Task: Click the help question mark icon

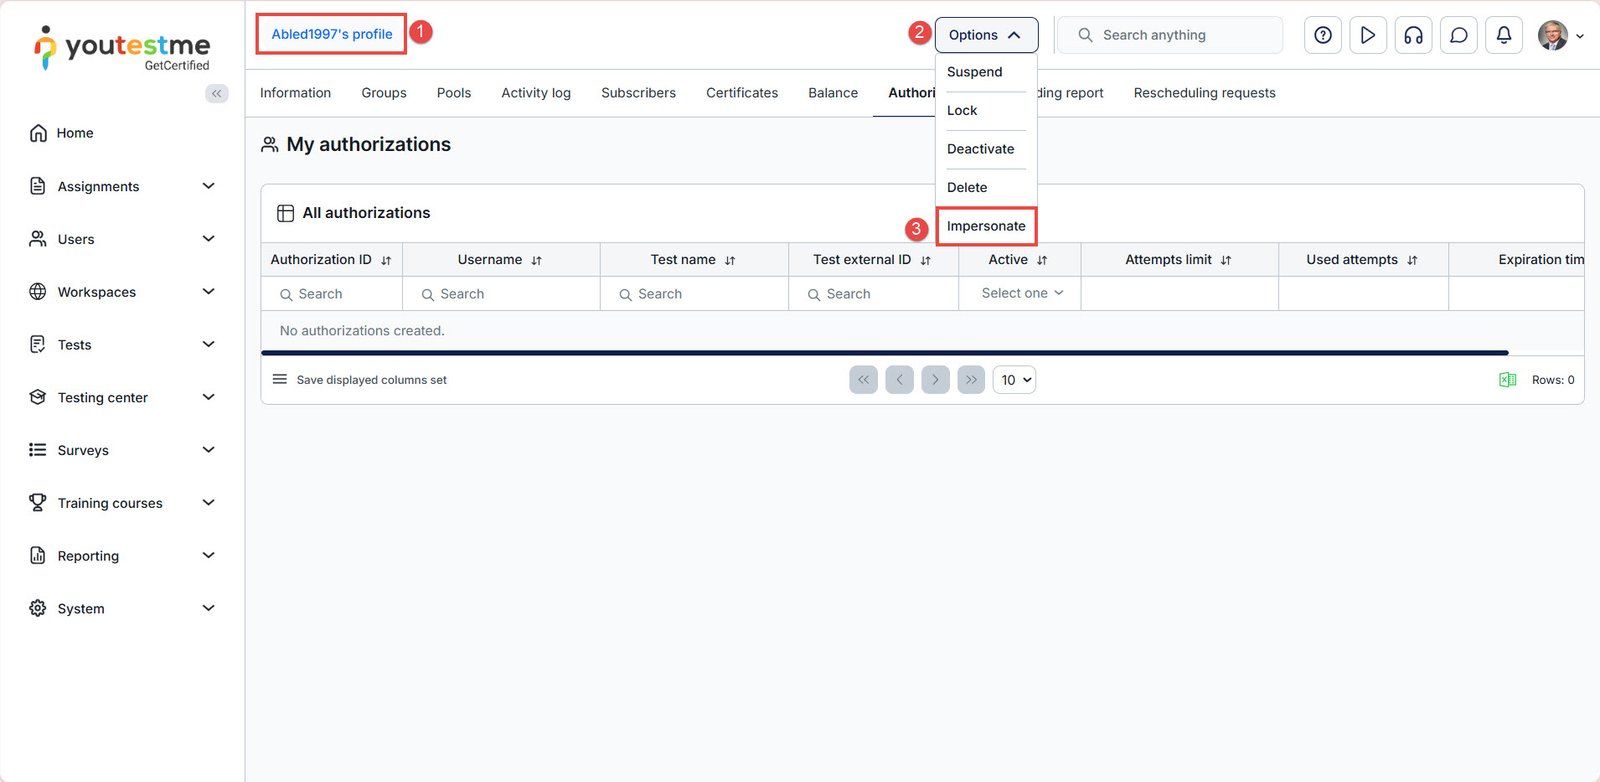Action: (x=1322, y=35)
